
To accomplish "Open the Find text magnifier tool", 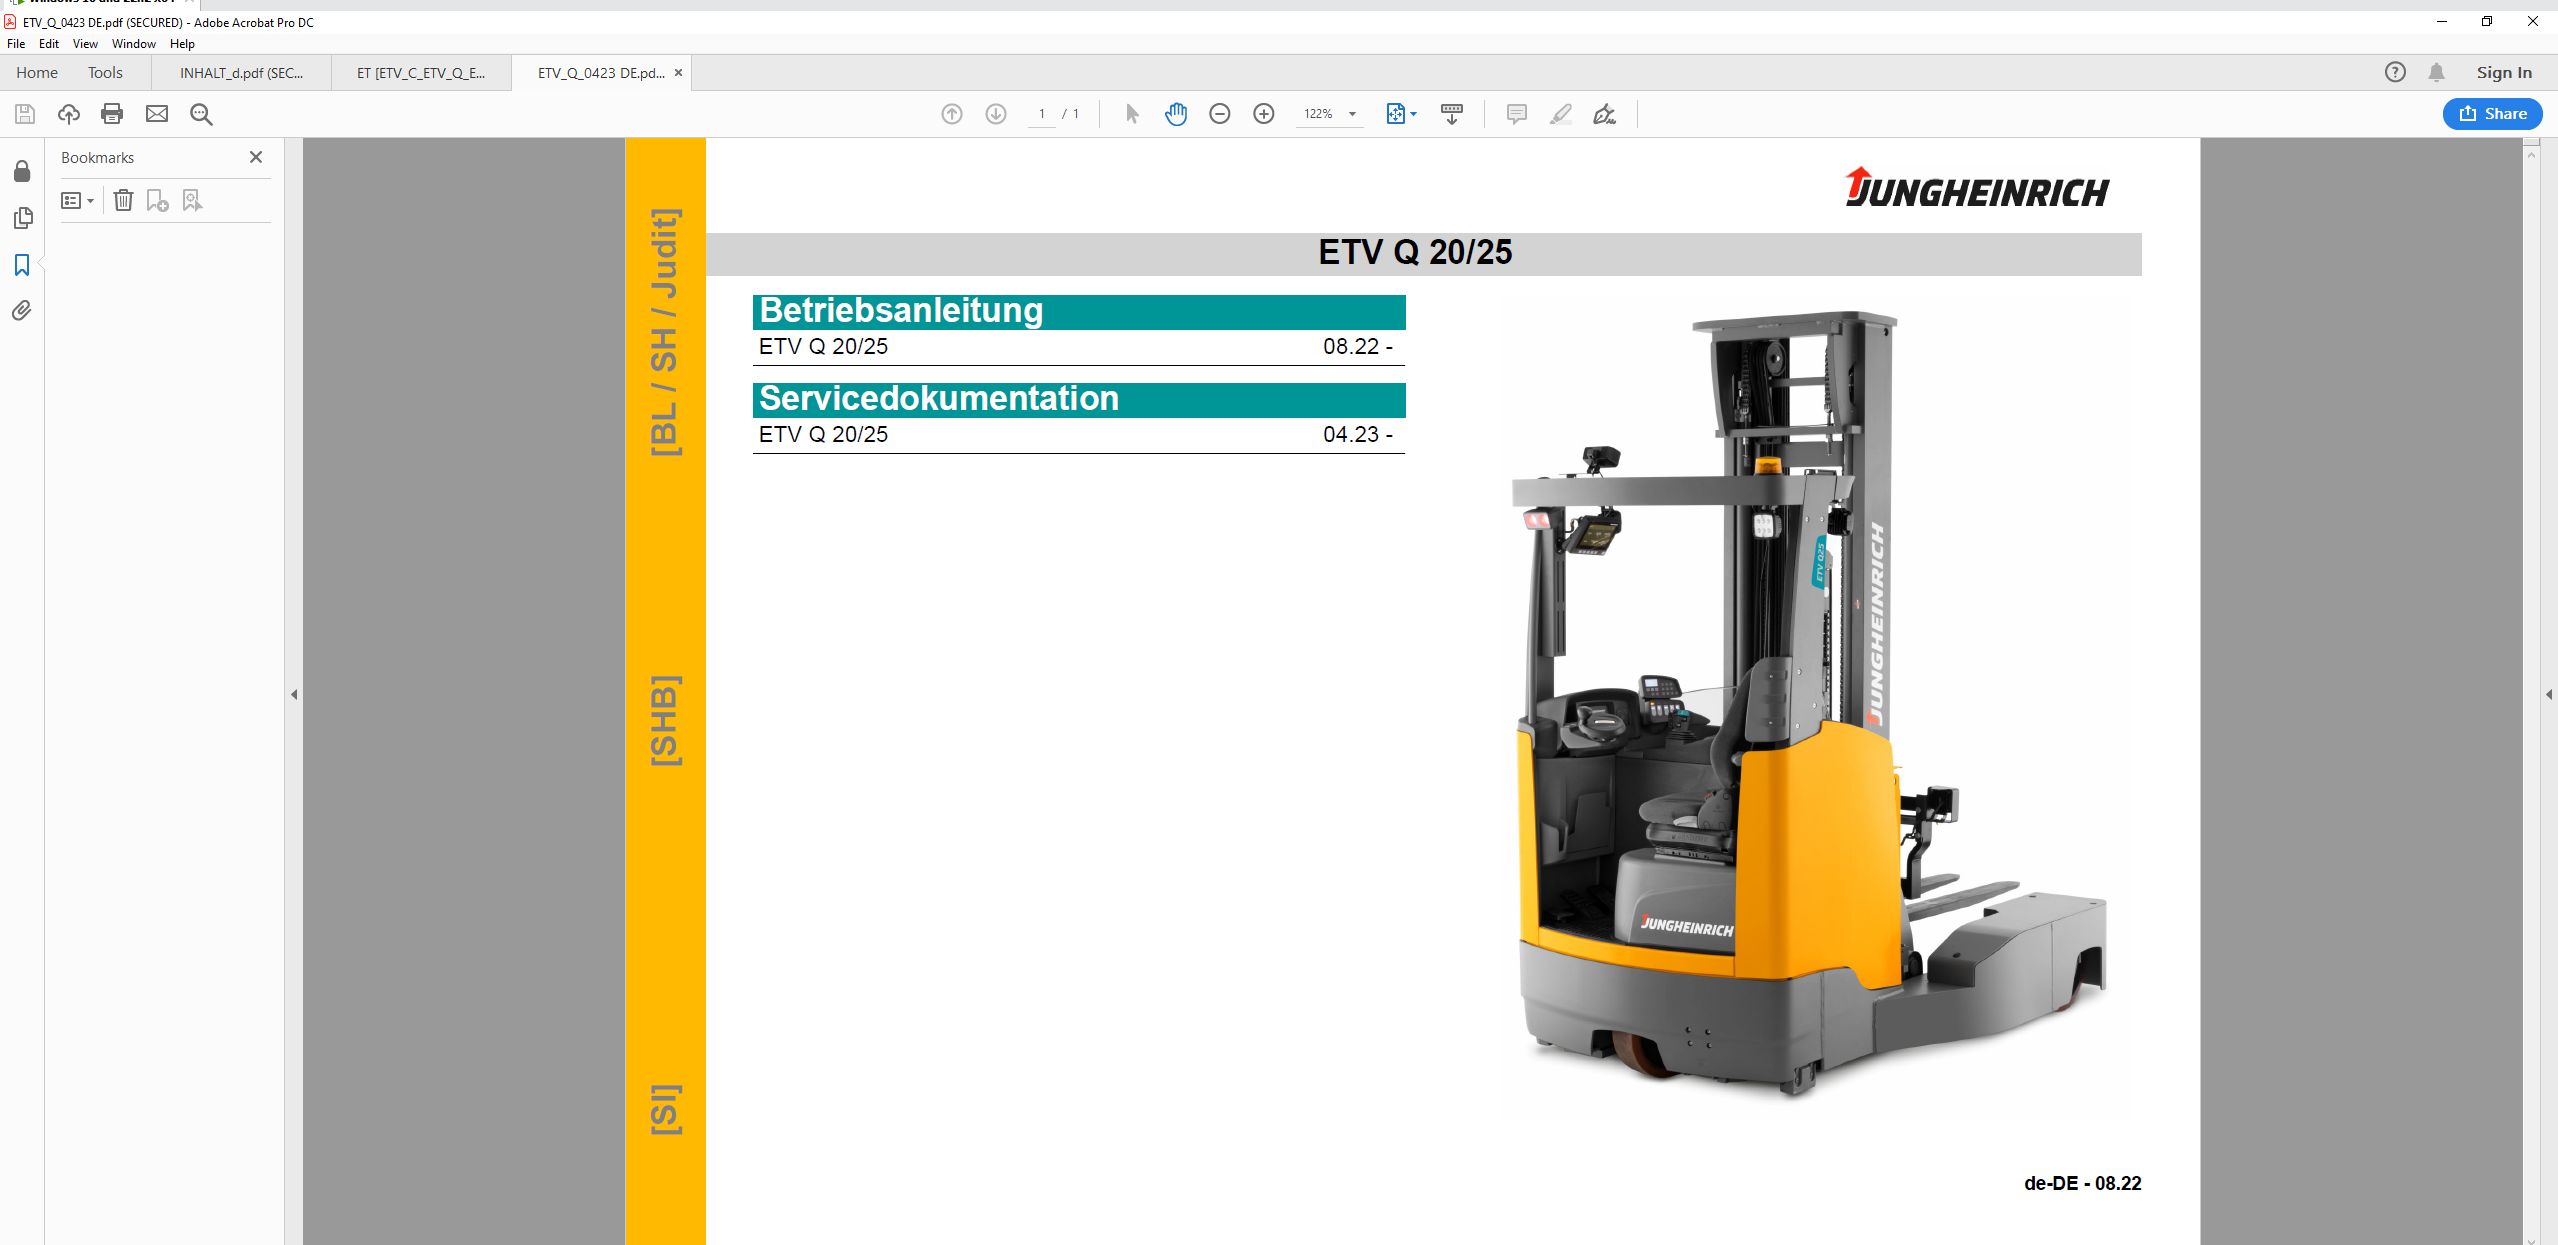I will (x=201, y=114).
